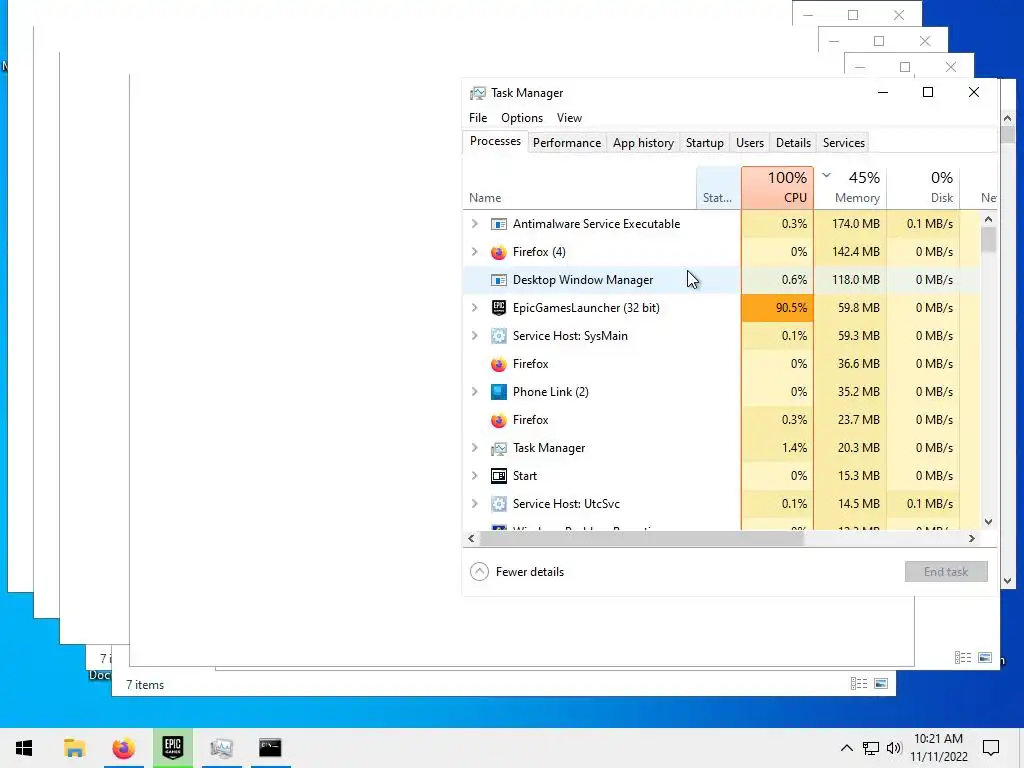Sort processes by CPU column
The image size is (1024, 768).
pyautogui.click(x=777, y=187)
